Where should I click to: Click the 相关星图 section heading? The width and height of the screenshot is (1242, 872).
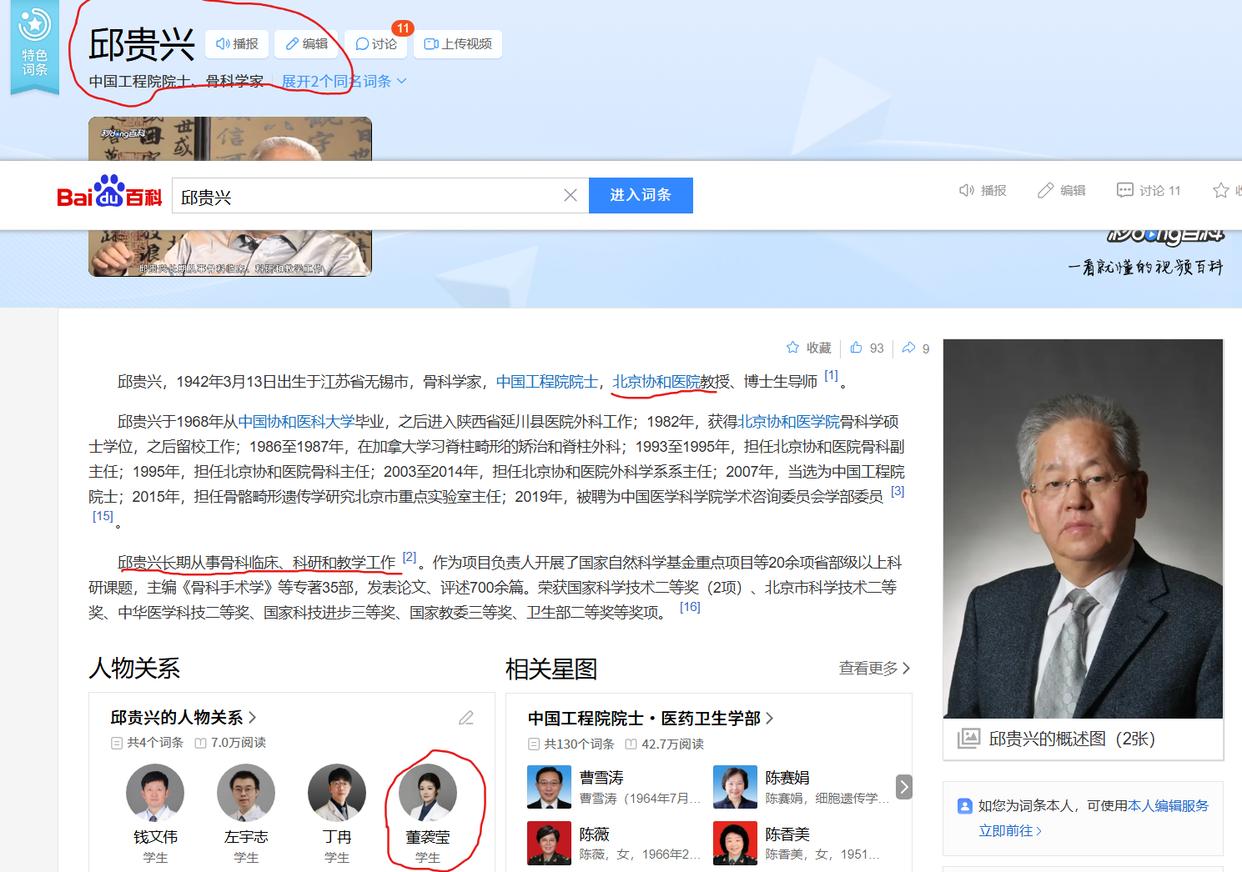(551, 668)
